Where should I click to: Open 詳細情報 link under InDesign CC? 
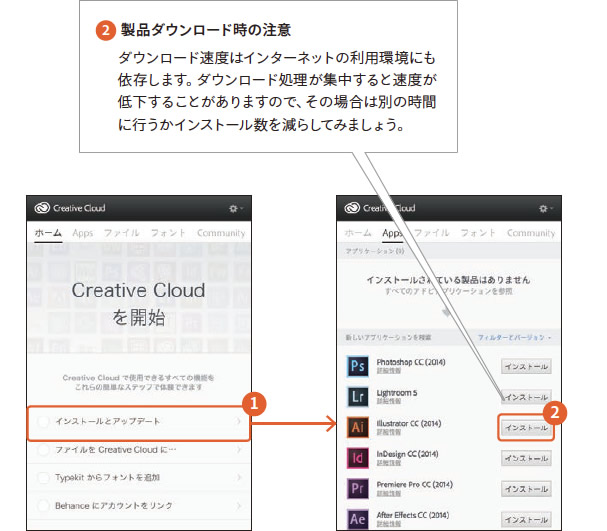(389, 462)
